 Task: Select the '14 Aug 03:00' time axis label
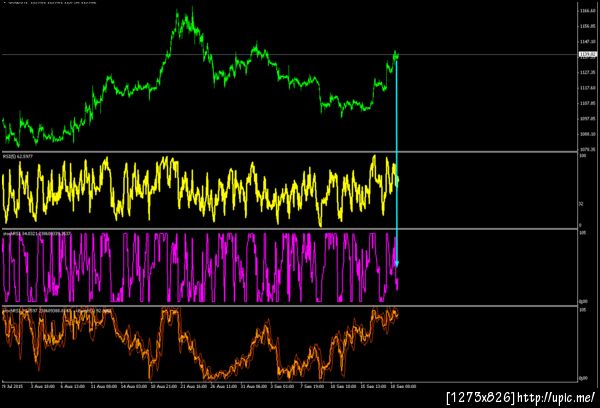pyautogui.click(x=134, y=387)
